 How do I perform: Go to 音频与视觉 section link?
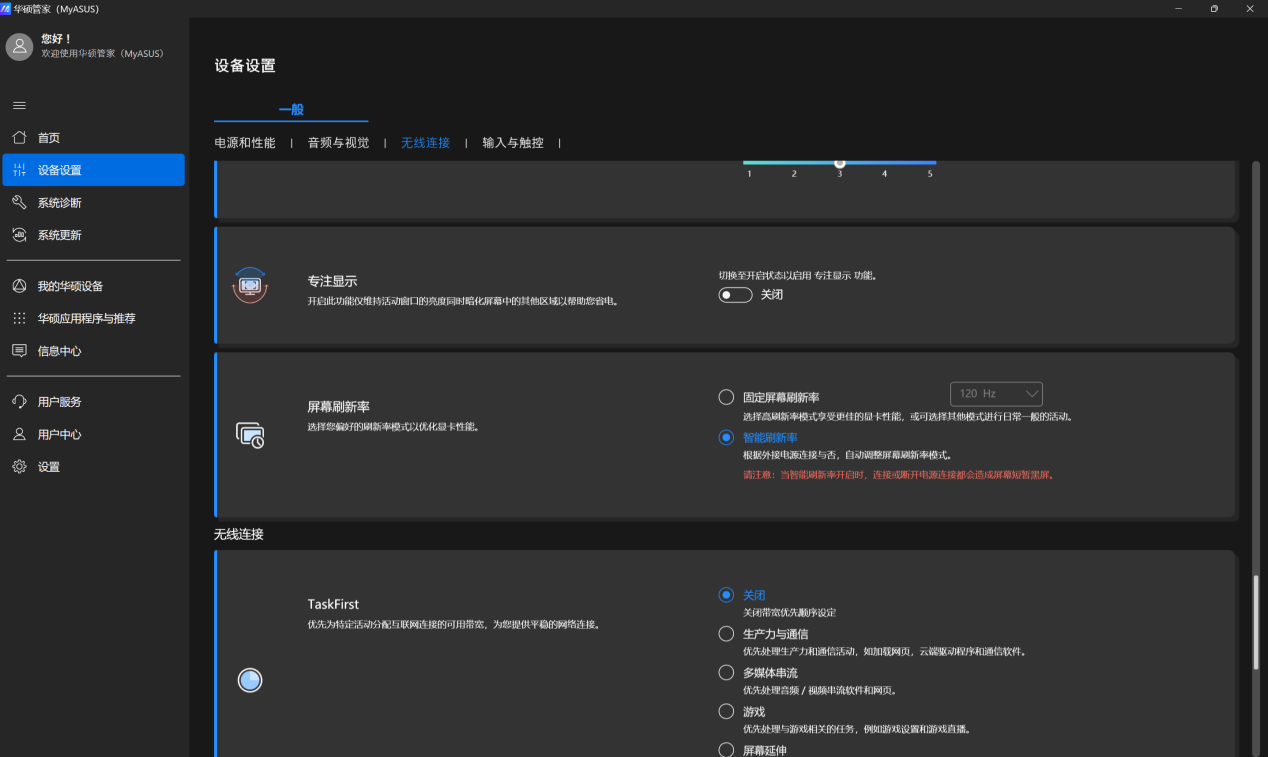click(338, 143)
